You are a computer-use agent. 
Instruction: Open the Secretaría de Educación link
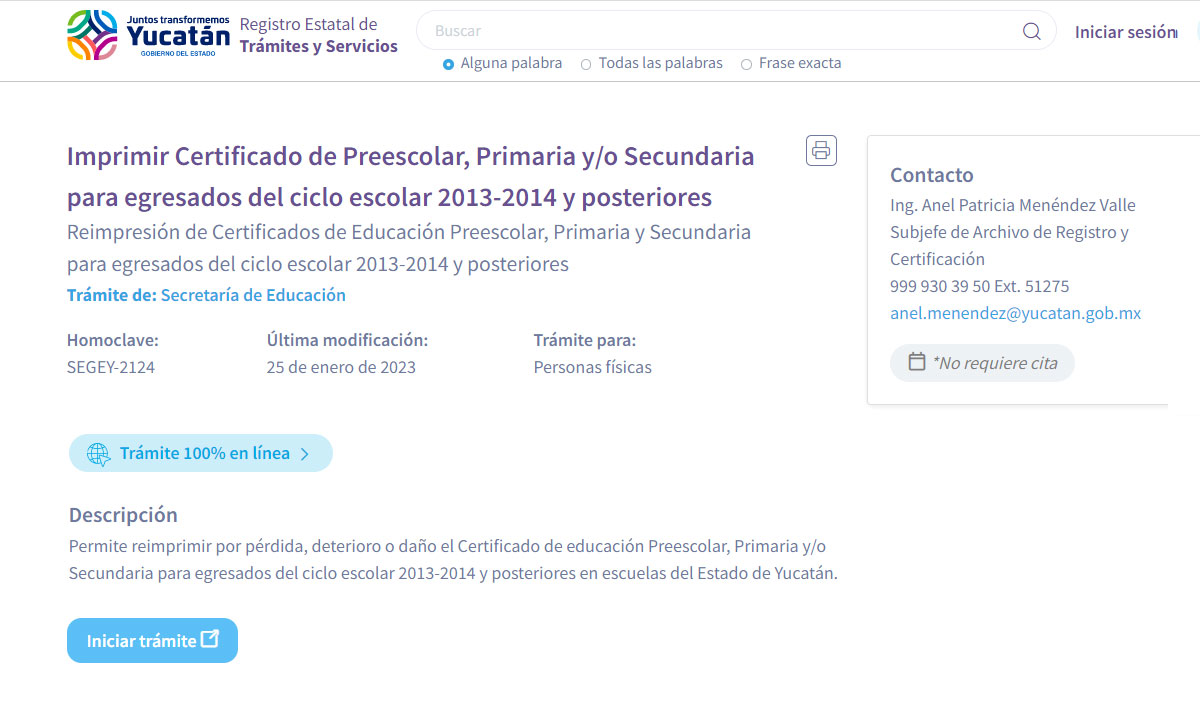[x=253, y=295]
